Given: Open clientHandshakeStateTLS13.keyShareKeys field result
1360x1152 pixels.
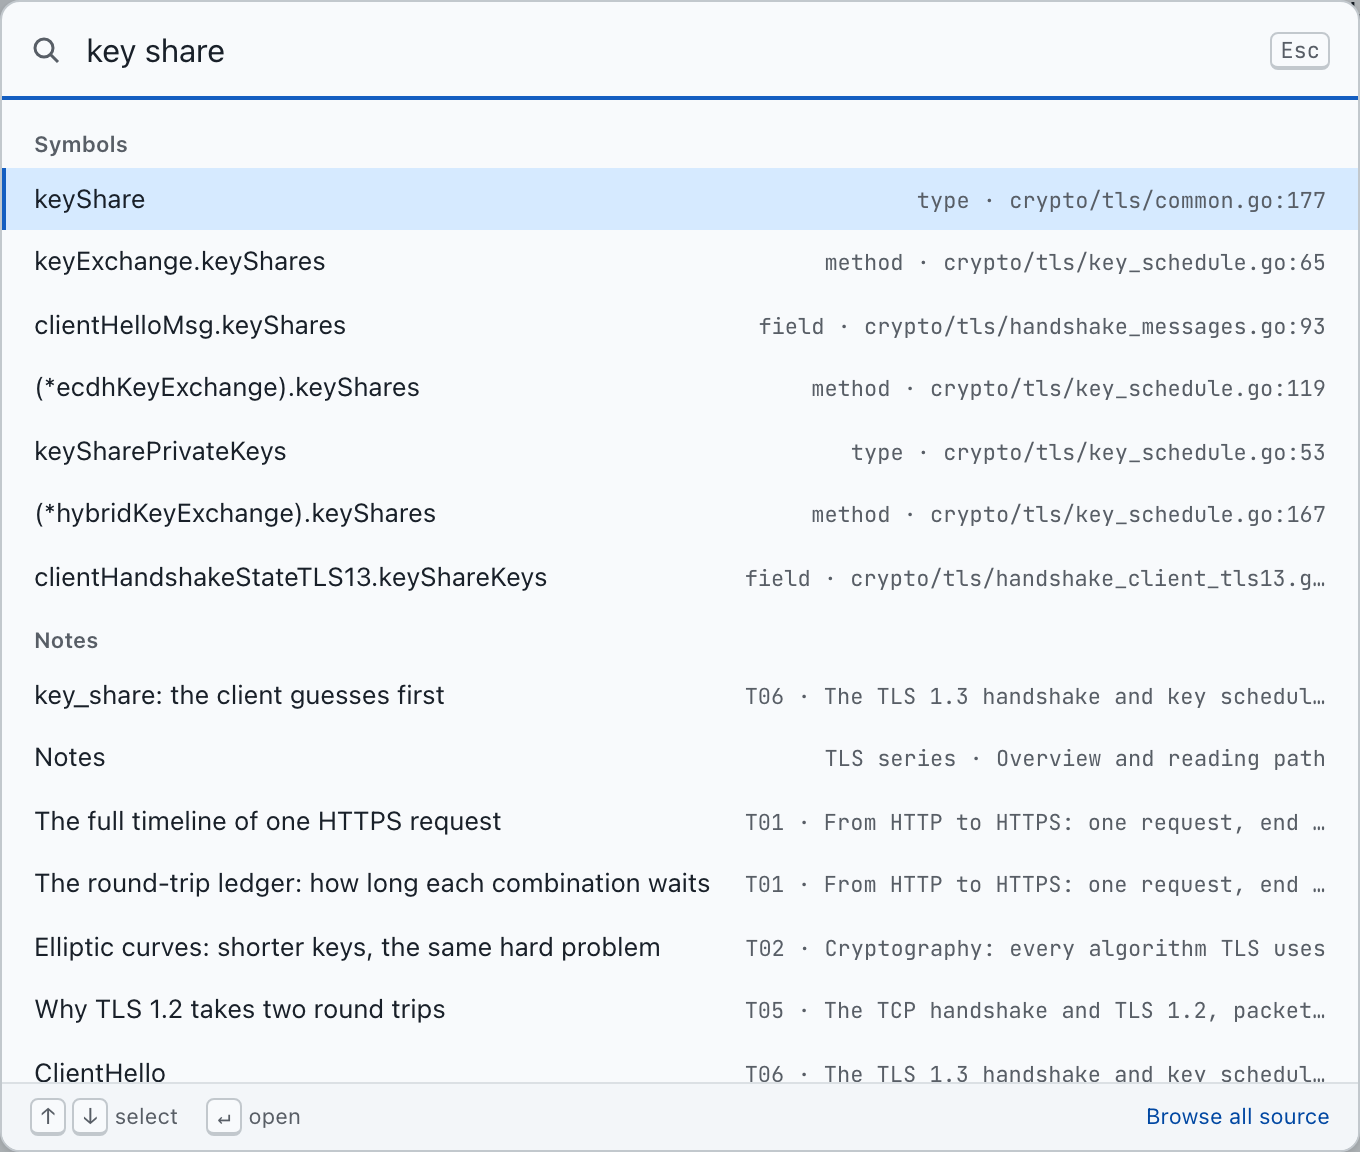Looking at the screenshot, I should [x=680, y=577].
